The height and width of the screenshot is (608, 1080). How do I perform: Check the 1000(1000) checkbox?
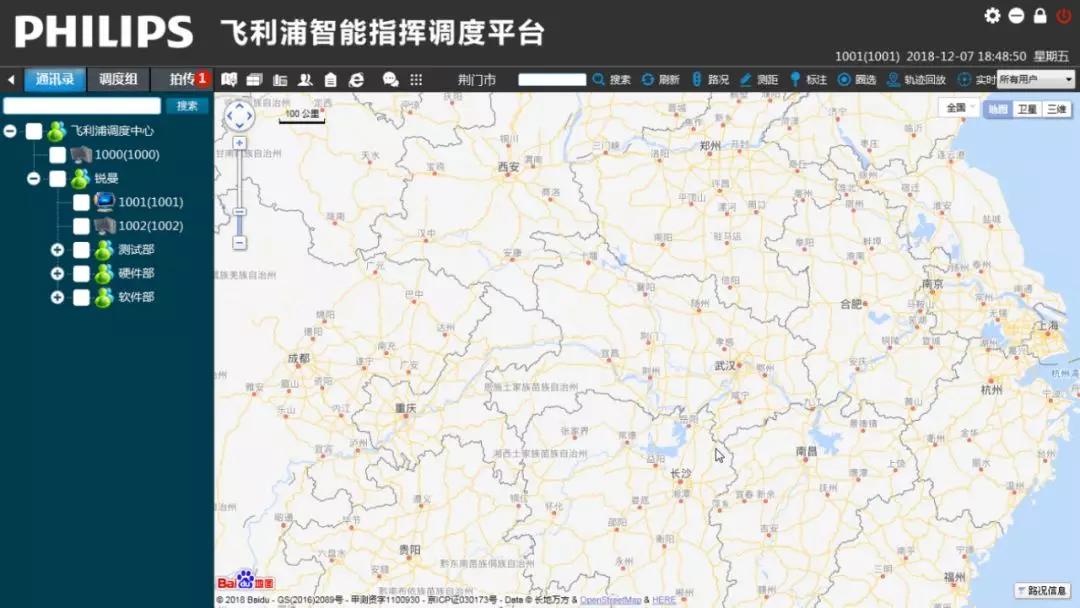[x=57, y=155]
